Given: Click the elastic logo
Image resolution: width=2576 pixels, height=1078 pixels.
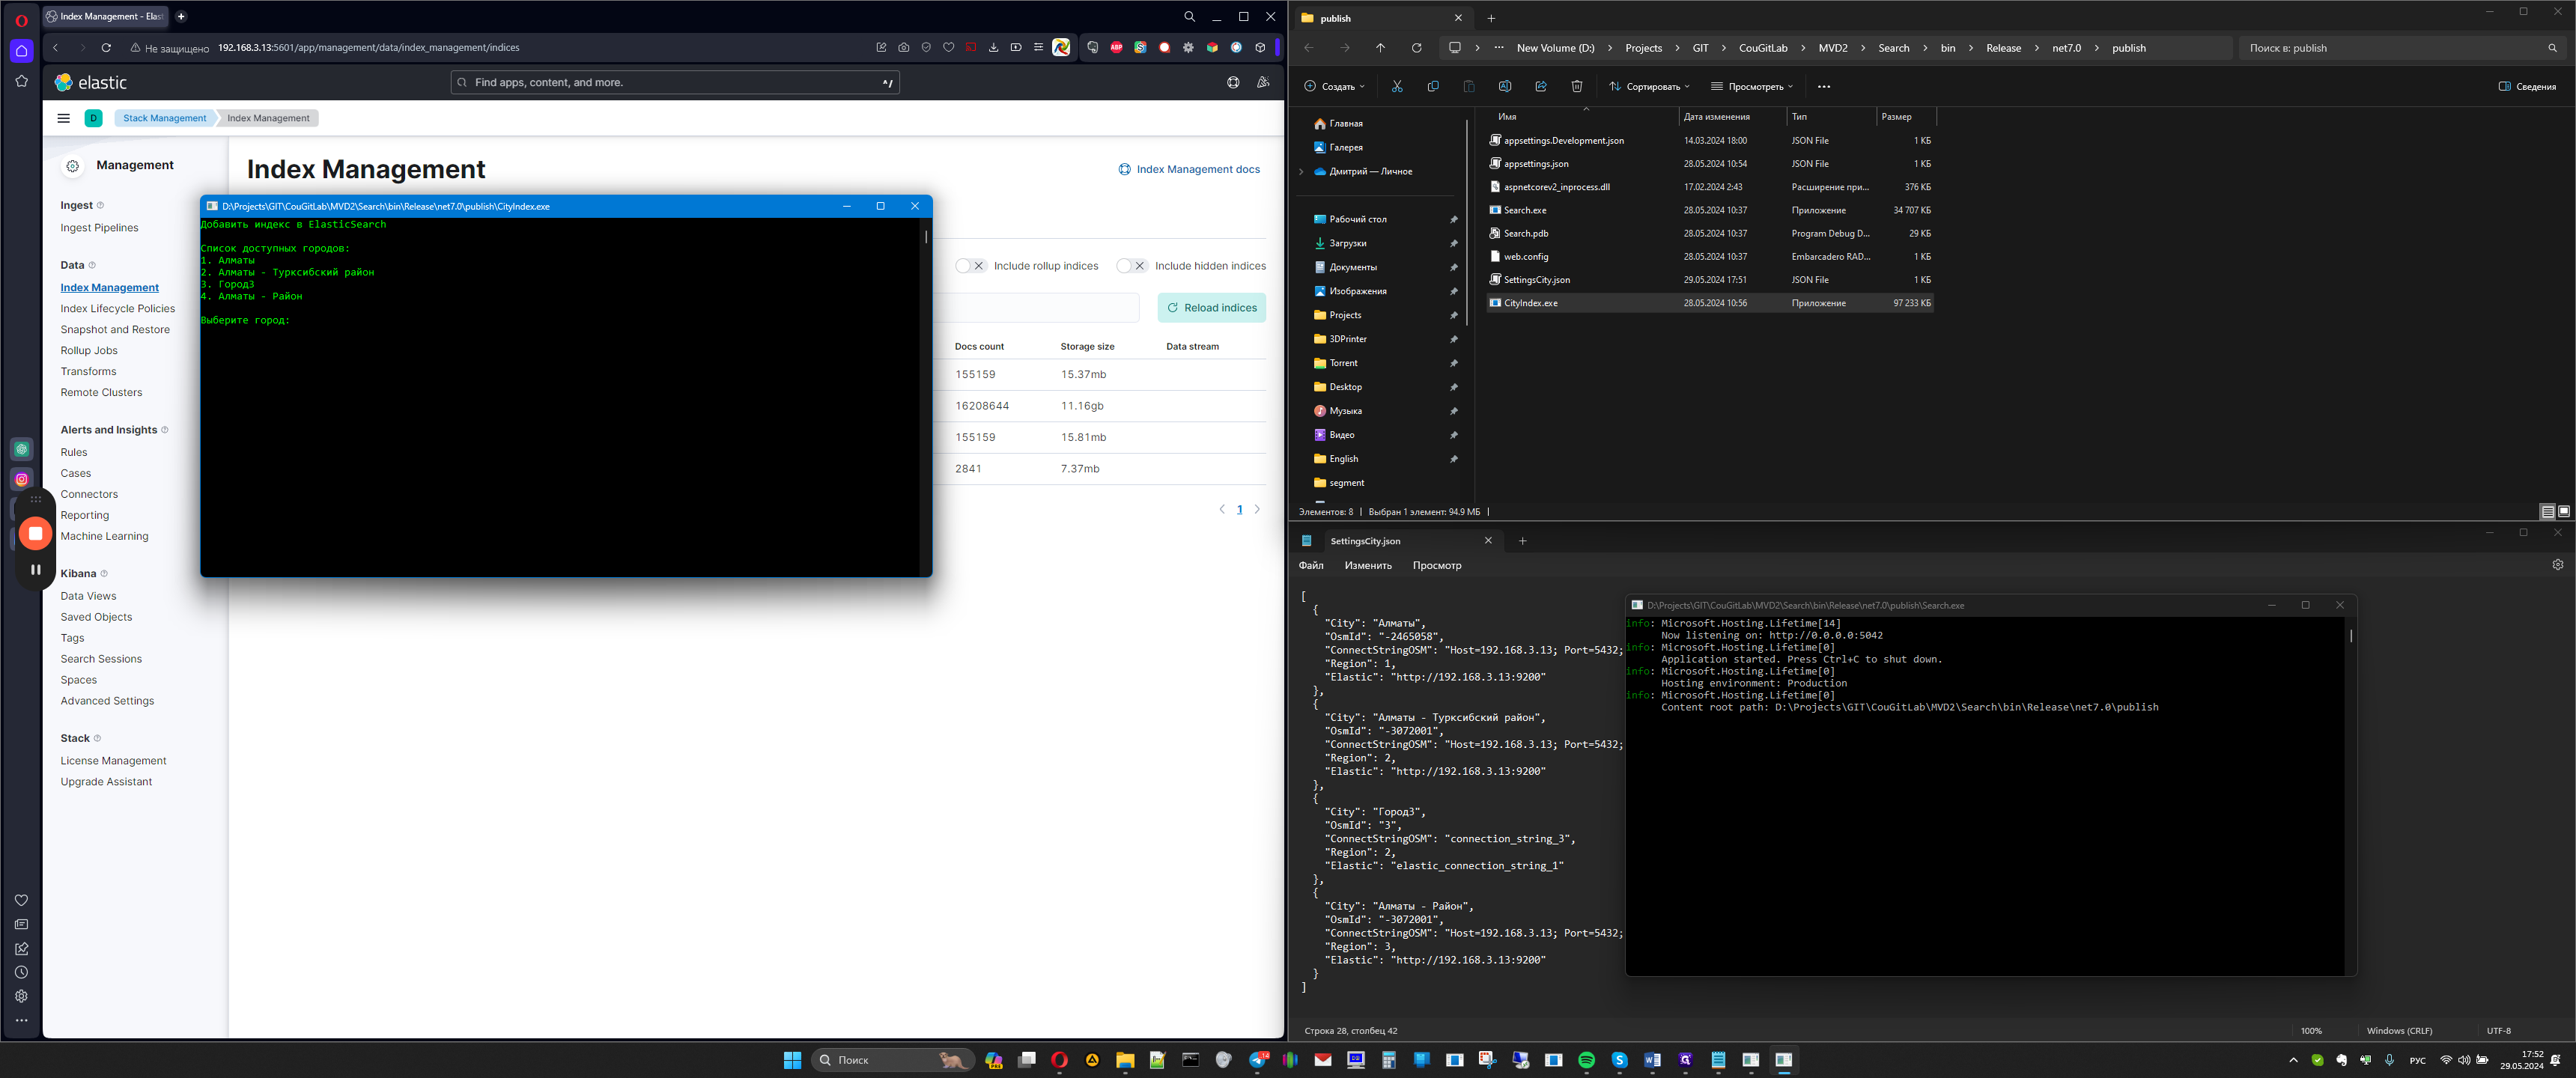Looking at the screenshot, I should [91, 82].
